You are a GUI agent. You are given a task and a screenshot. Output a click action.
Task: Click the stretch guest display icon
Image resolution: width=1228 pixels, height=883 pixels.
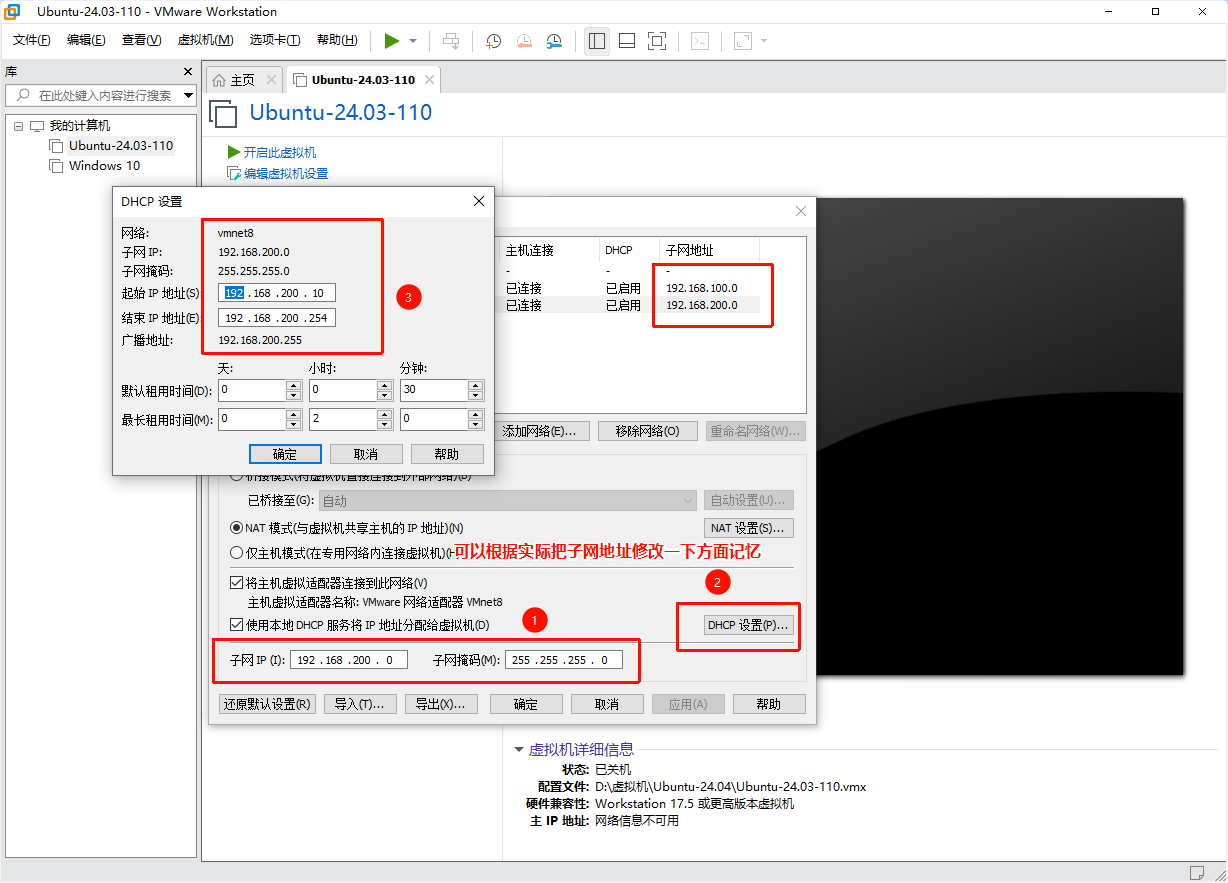point(743,41)
